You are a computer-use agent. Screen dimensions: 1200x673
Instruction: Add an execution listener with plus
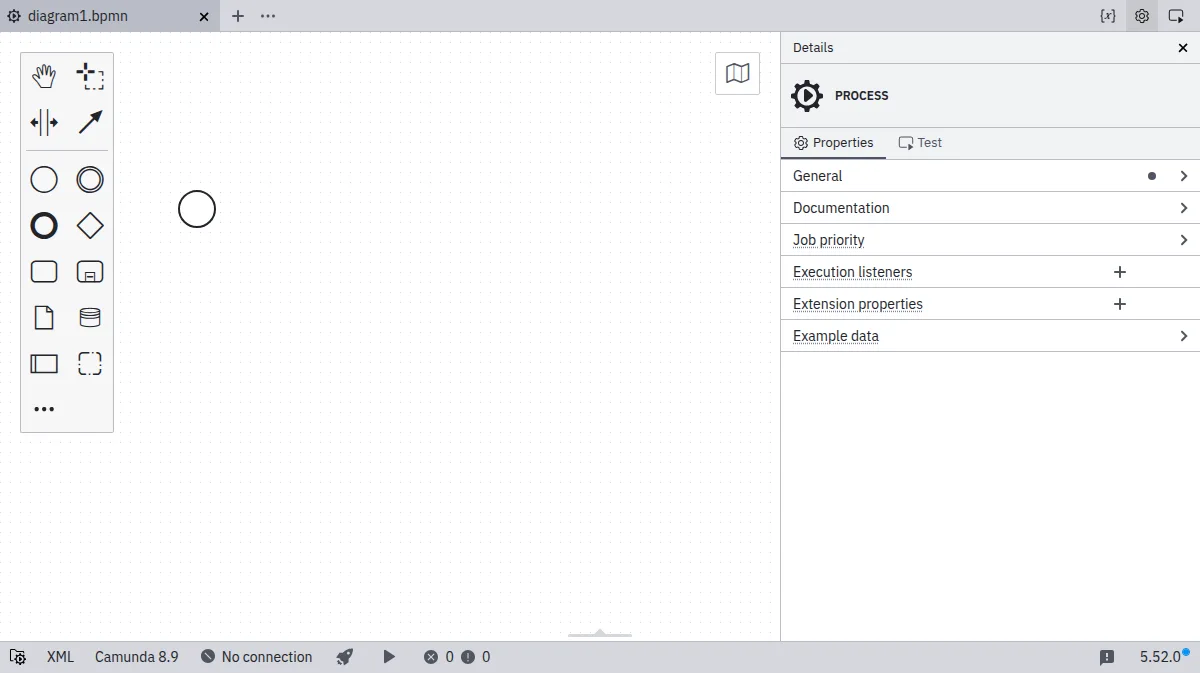pos(1120,272)
